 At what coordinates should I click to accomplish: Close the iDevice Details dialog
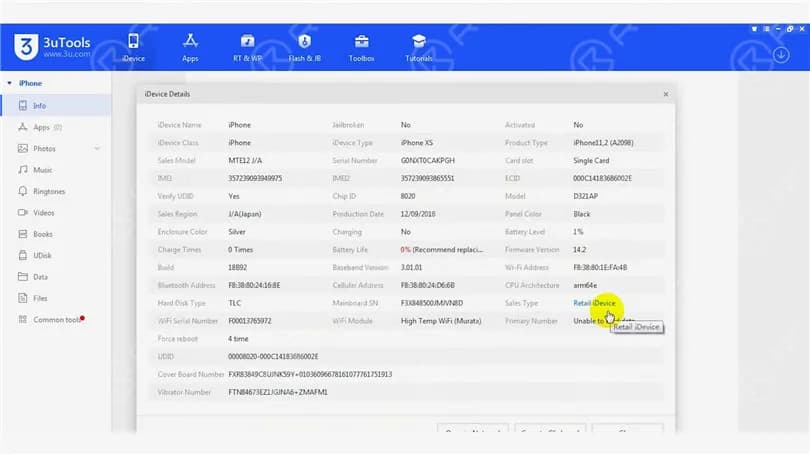(x=666, y=94)
